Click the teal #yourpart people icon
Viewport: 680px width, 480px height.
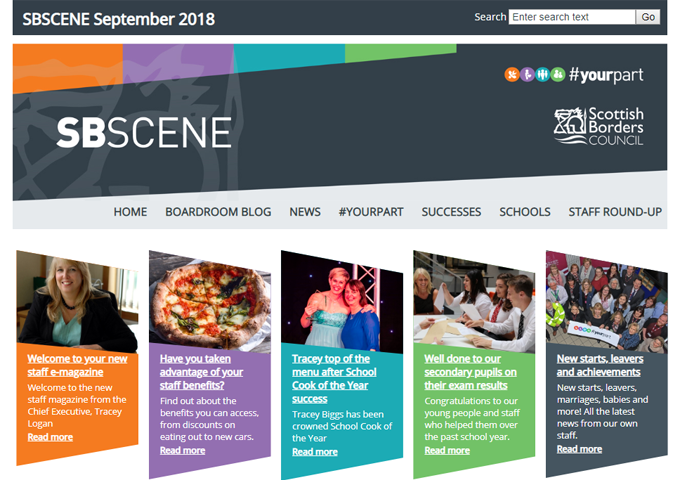point(543,75)
